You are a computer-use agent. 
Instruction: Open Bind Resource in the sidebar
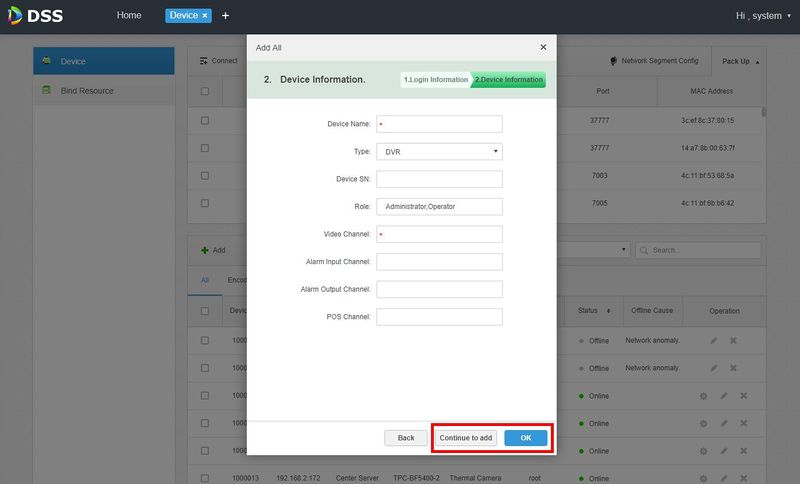104,90
